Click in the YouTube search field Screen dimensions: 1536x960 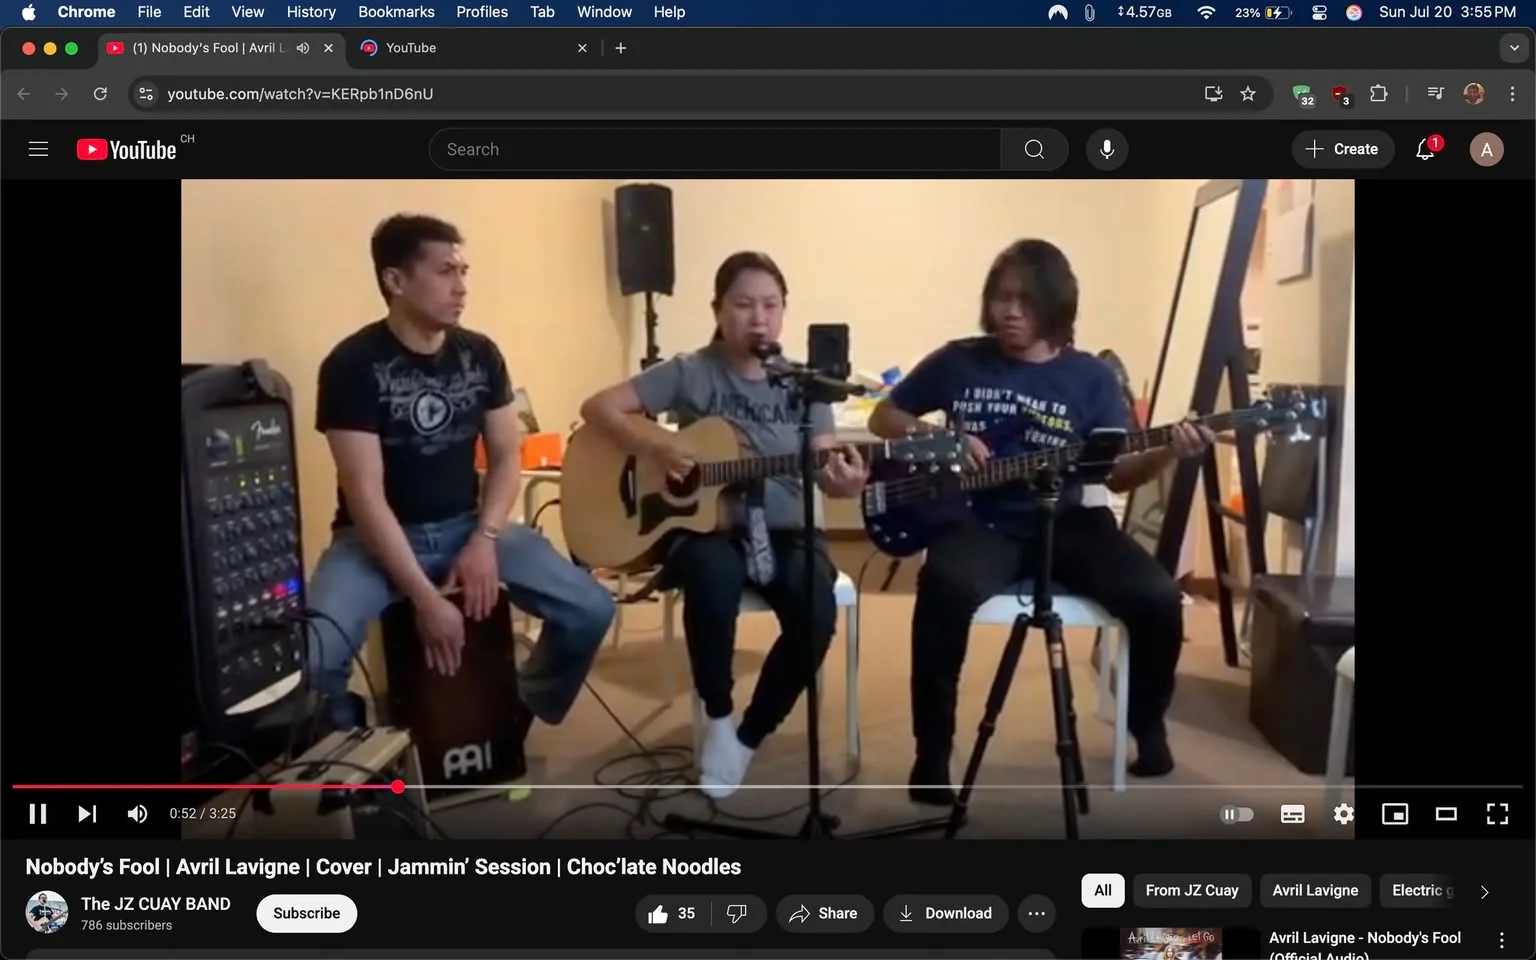(x=715, y=149)
